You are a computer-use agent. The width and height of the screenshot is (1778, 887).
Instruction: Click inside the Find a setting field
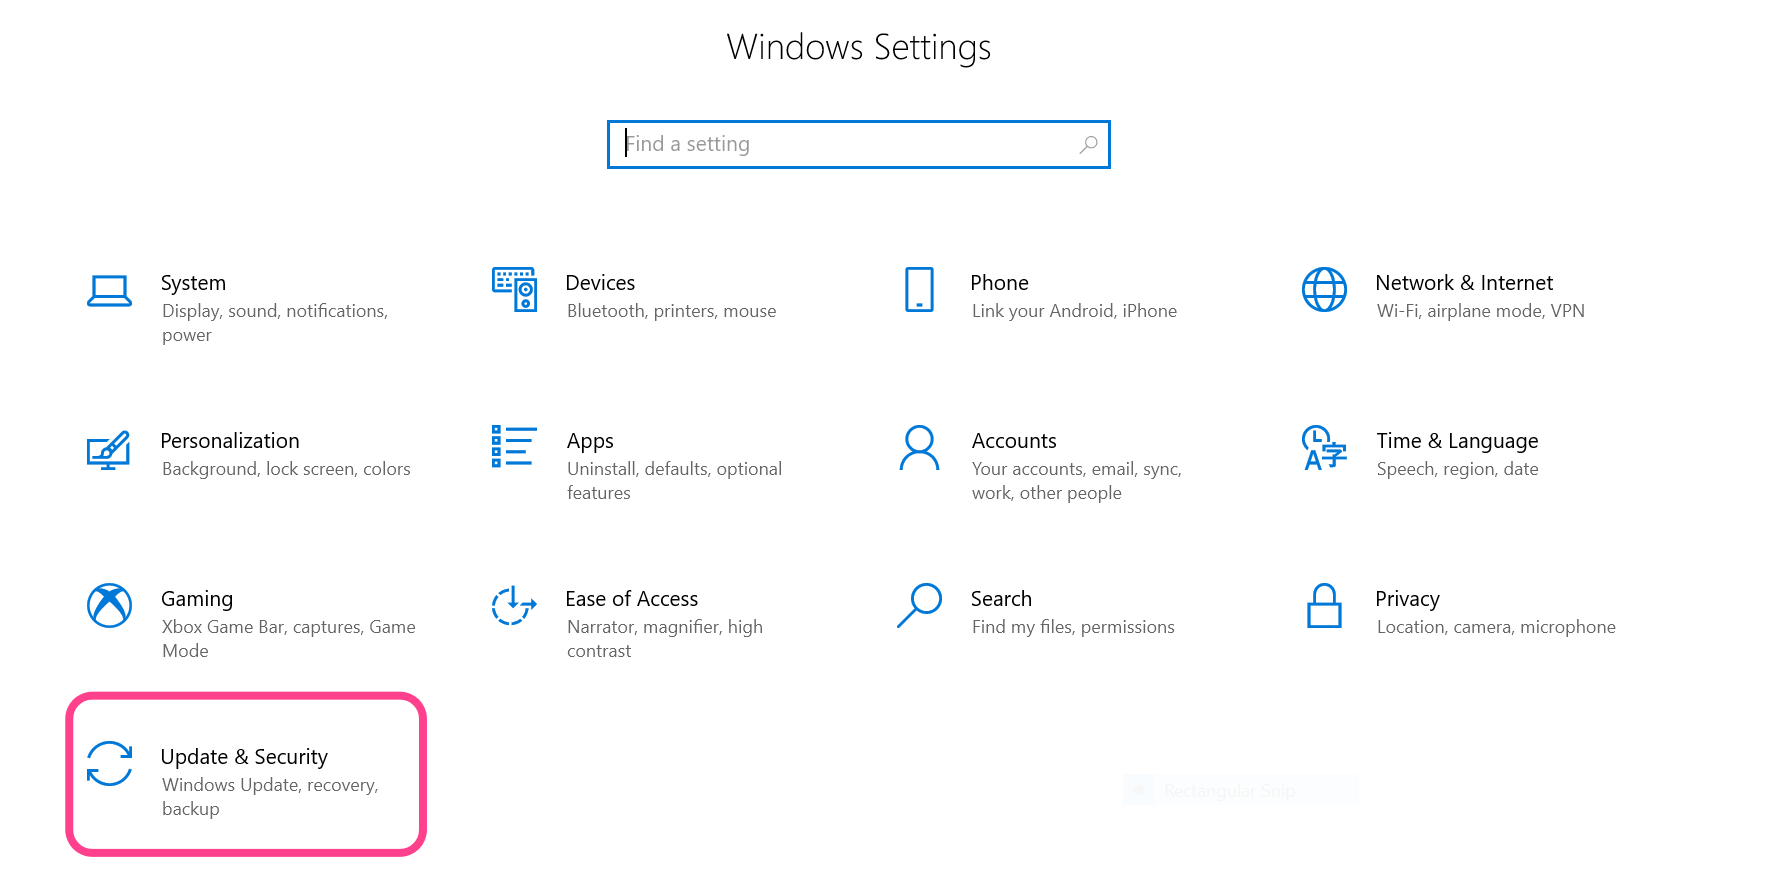pos(850,145)
